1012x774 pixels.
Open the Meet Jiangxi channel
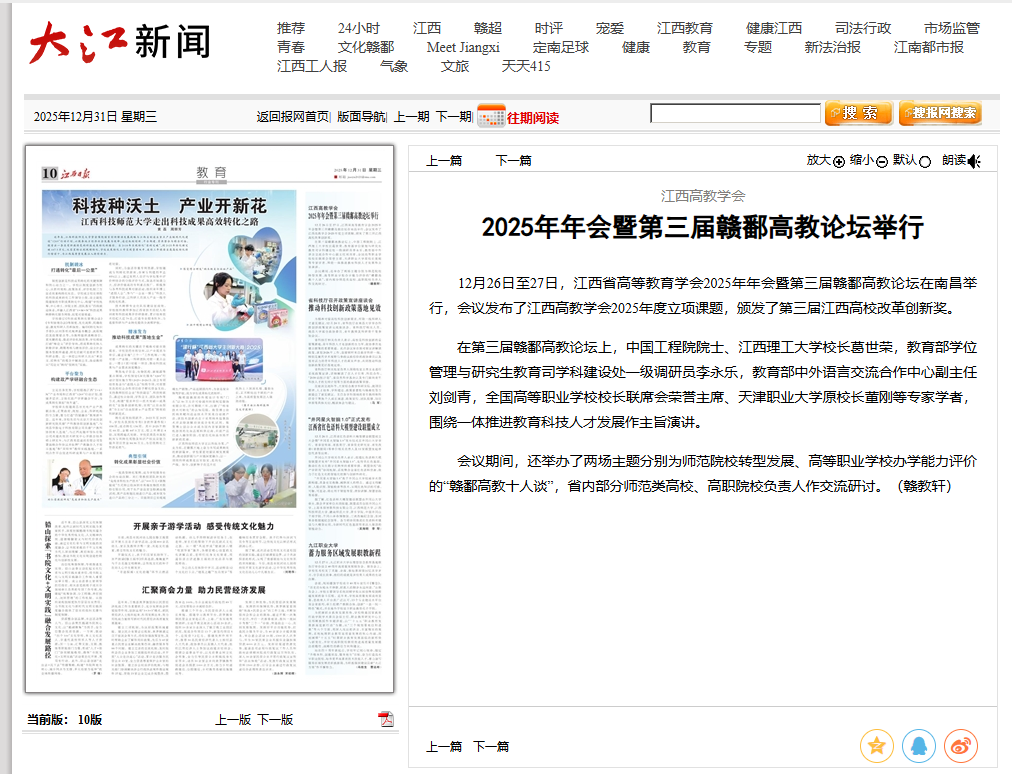pyautogui.click(x=463, y=47)
